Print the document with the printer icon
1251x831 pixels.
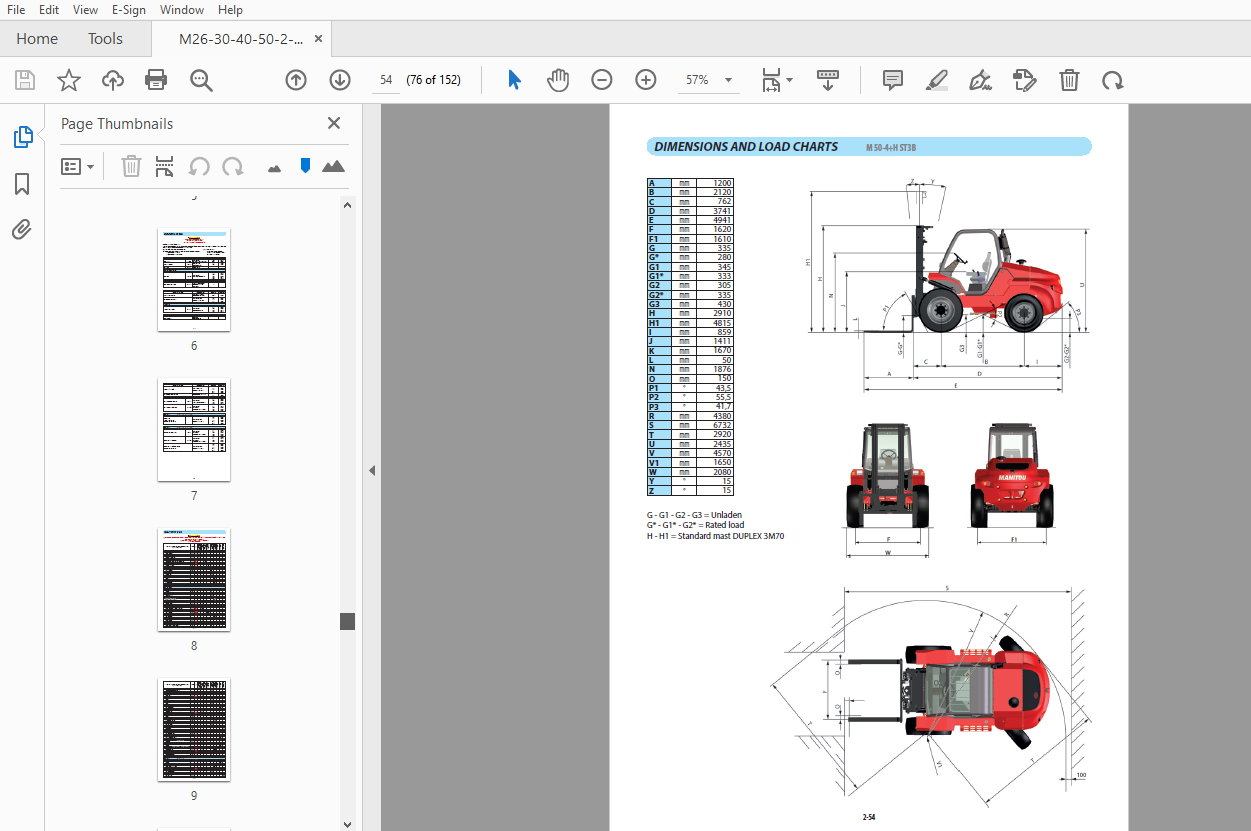(x=156, y=80)
